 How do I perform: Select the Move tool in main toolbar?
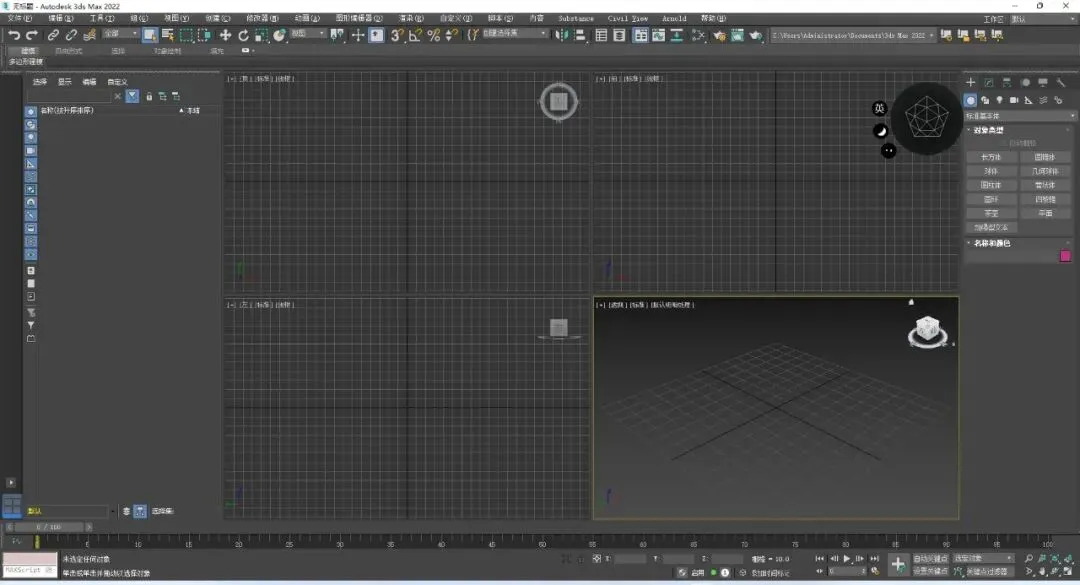click(225, 35)
